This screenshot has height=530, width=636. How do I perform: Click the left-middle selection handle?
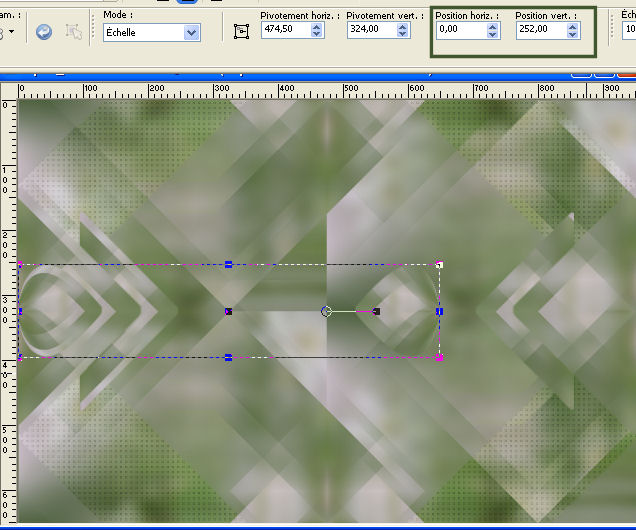(x=20, y=311)
